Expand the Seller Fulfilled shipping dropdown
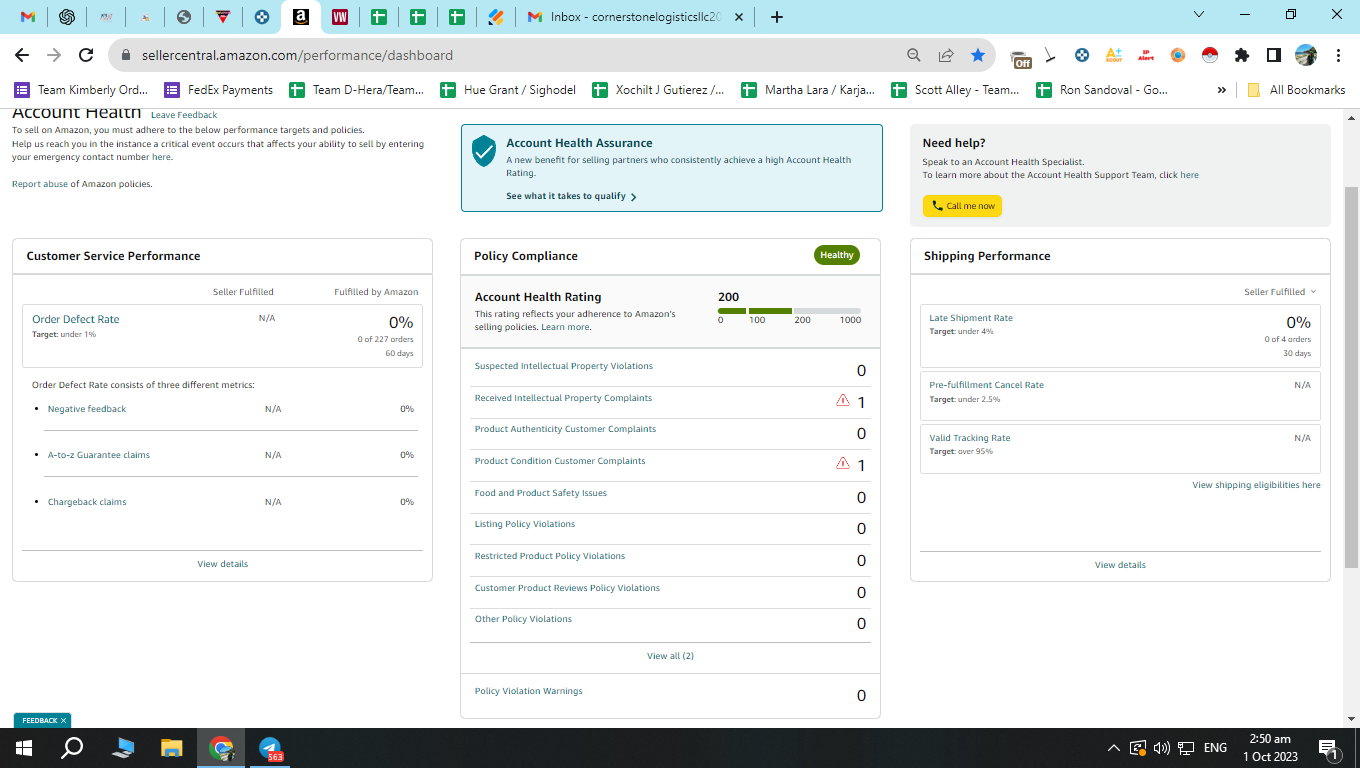The height and width of the screenshot is (768, 1360). (1280, 292)
